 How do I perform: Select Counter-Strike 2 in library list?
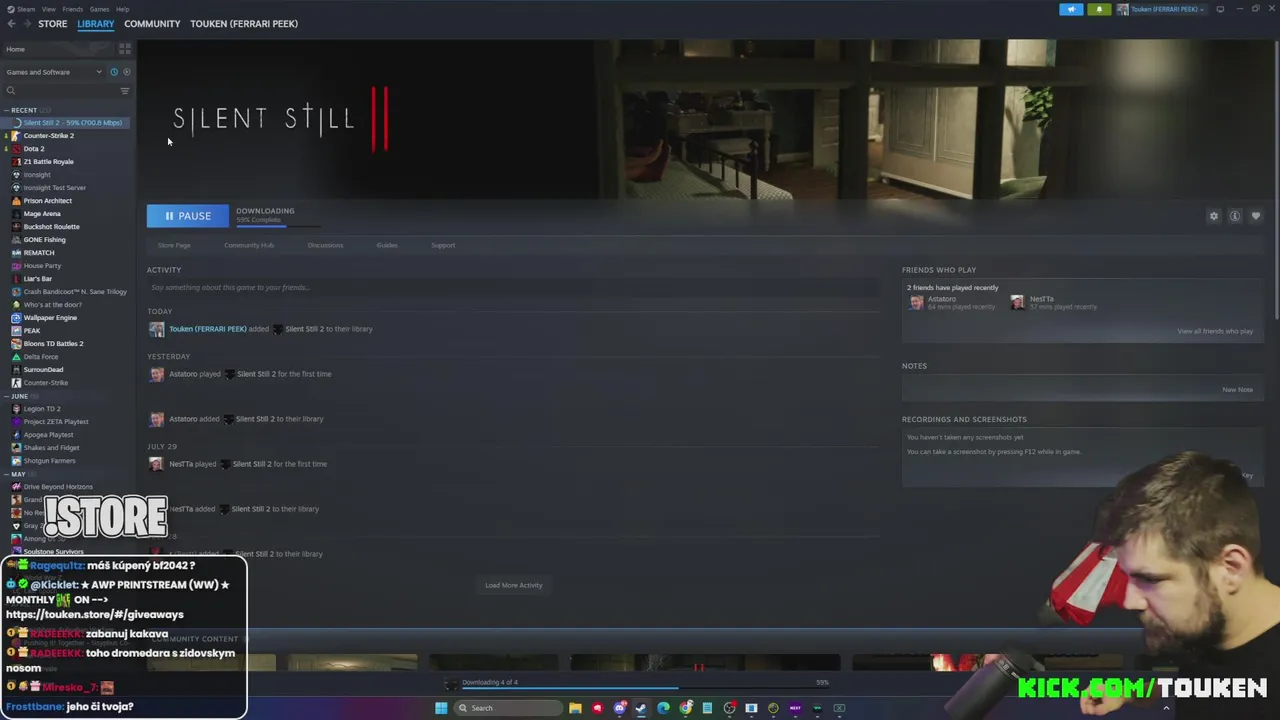click(48, 136)
